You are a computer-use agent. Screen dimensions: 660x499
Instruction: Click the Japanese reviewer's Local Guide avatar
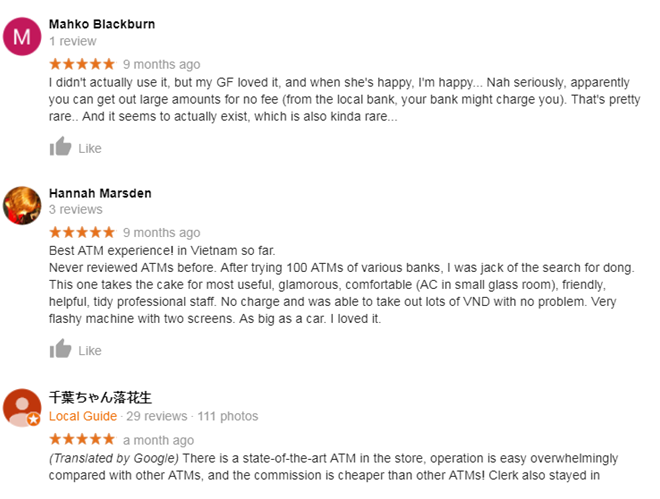pyautogui.click(x=22, y=408)
